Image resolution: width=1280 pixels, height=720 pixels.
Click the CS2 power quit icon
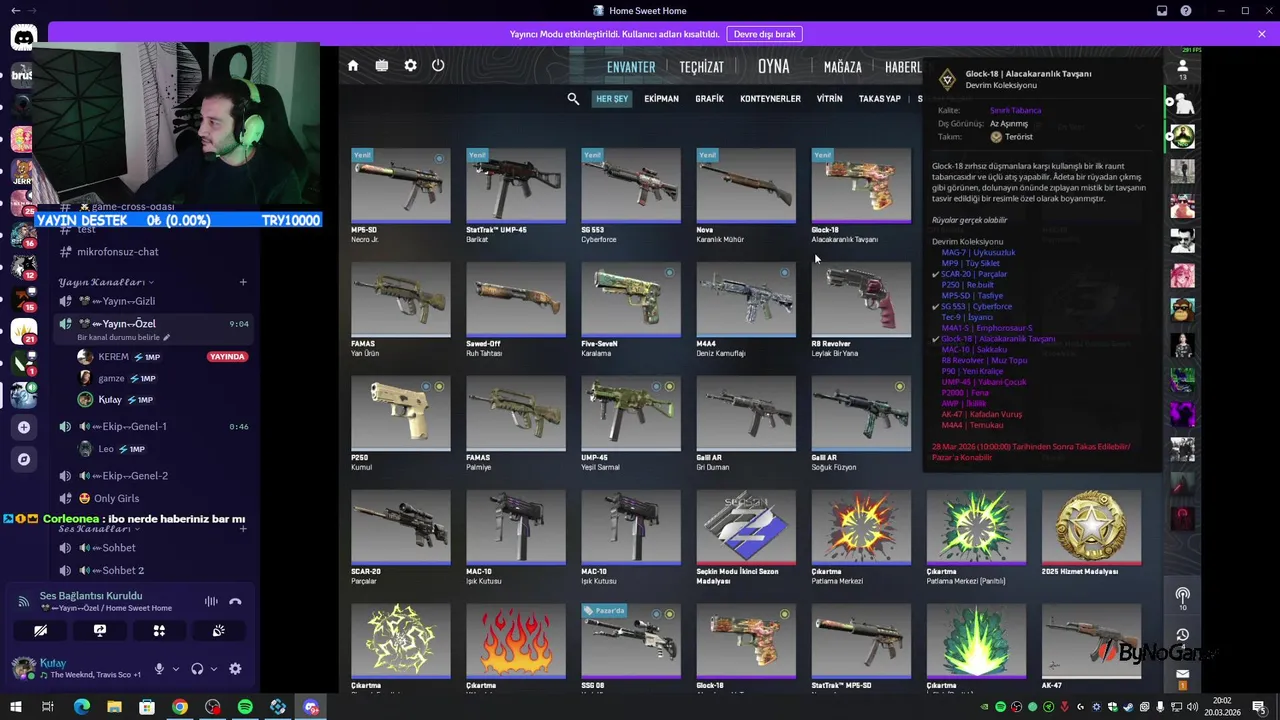pos(438,65)
